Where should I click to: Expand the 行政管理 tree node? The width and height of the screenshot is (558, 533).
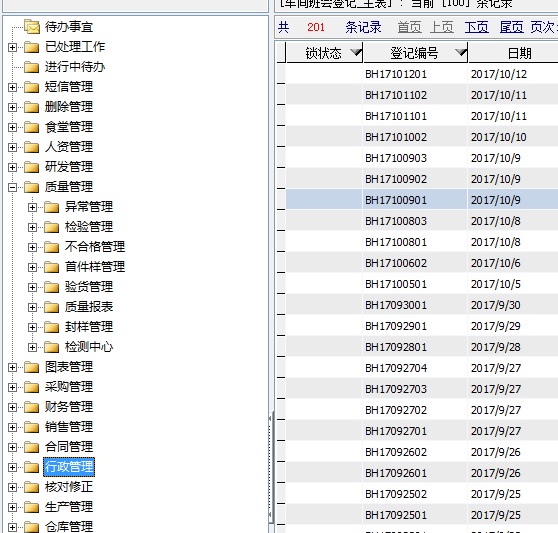[12, 467]
